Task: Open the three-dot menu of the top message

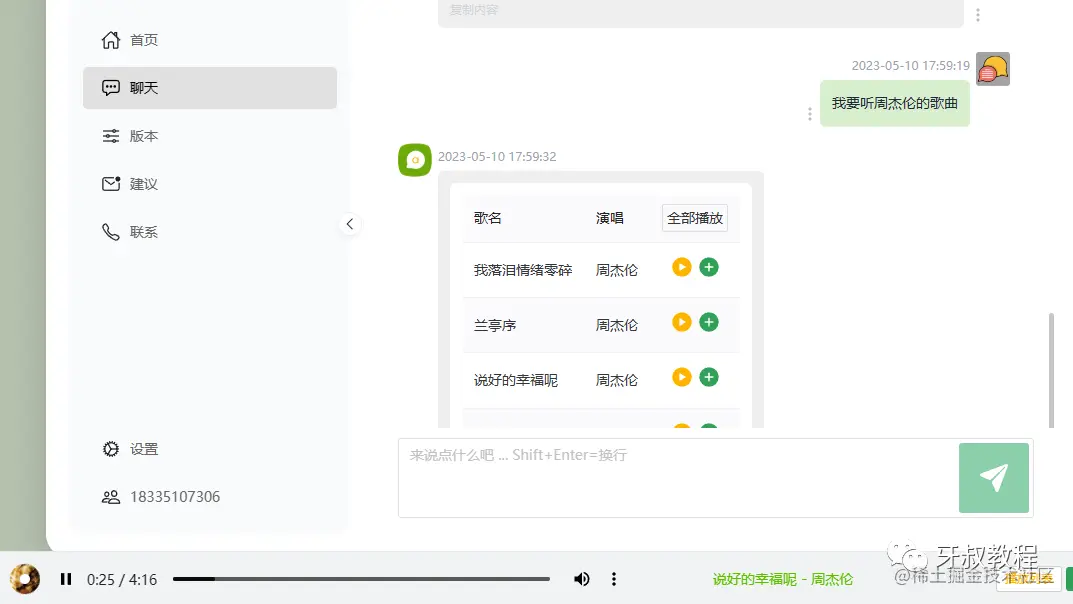Action: click(x=978, y=15)
